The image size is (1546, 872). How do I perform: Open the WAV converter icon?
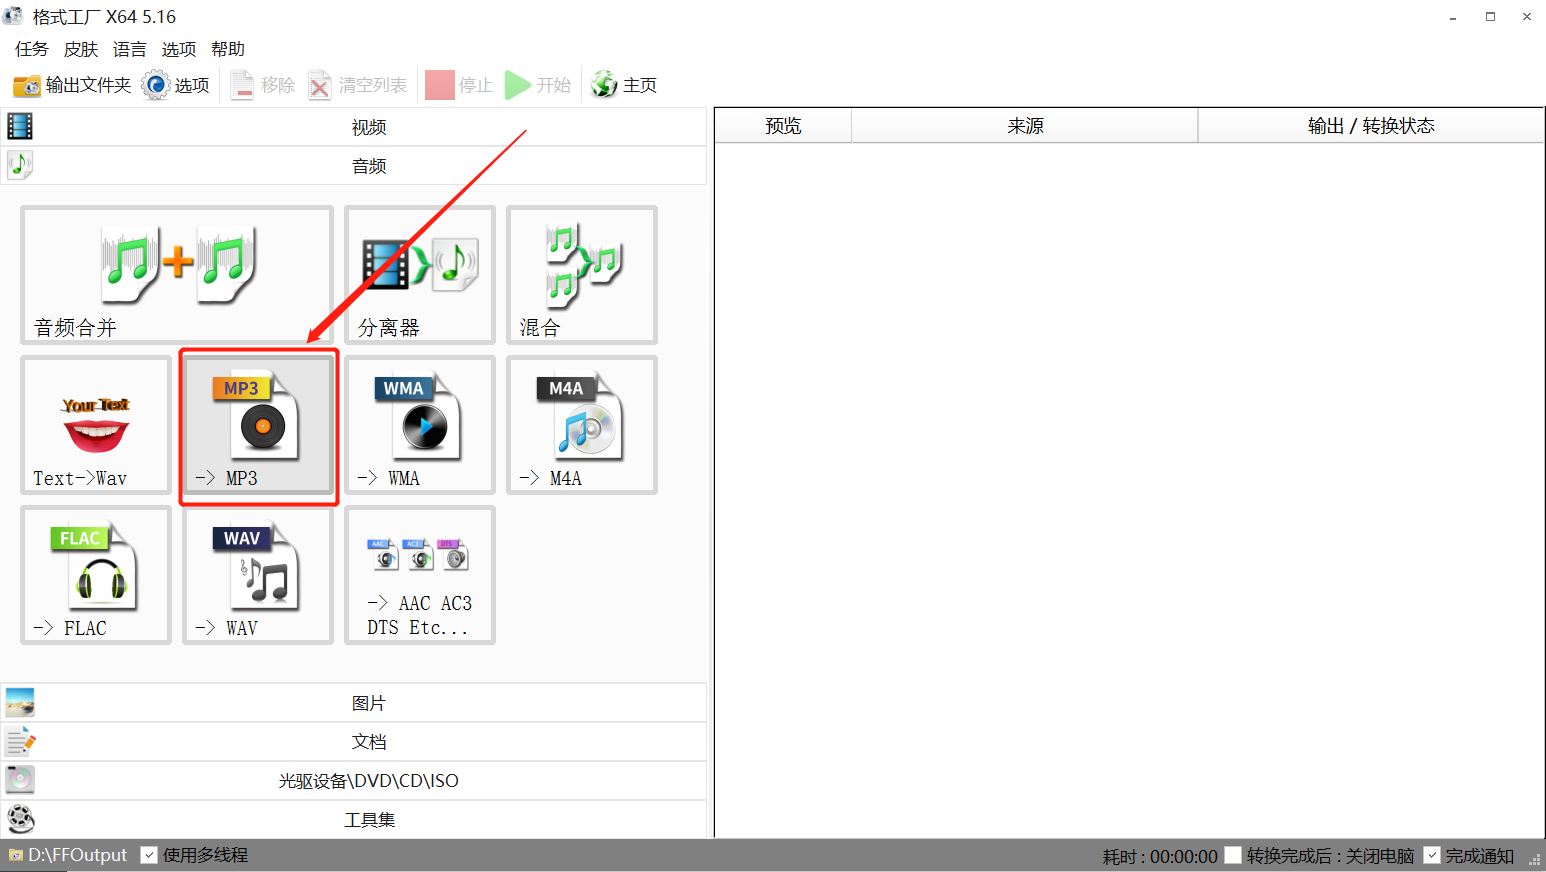(x=258, y=575)
